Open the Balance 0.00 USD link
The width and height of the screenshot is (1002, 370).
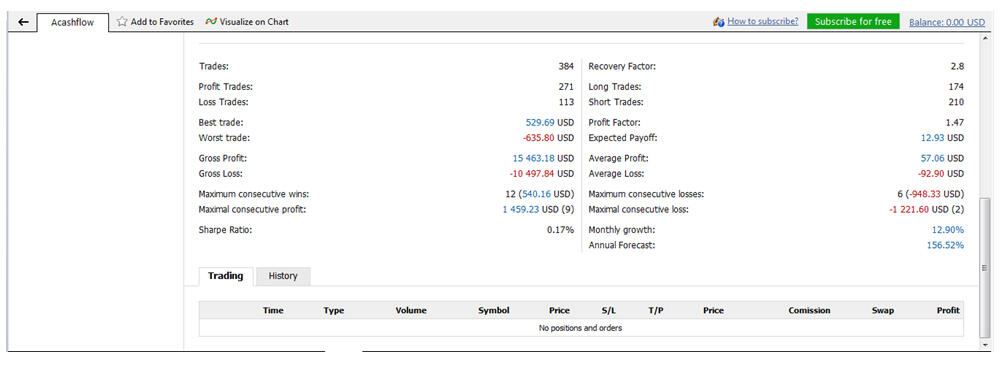click(x=947, y=22)
